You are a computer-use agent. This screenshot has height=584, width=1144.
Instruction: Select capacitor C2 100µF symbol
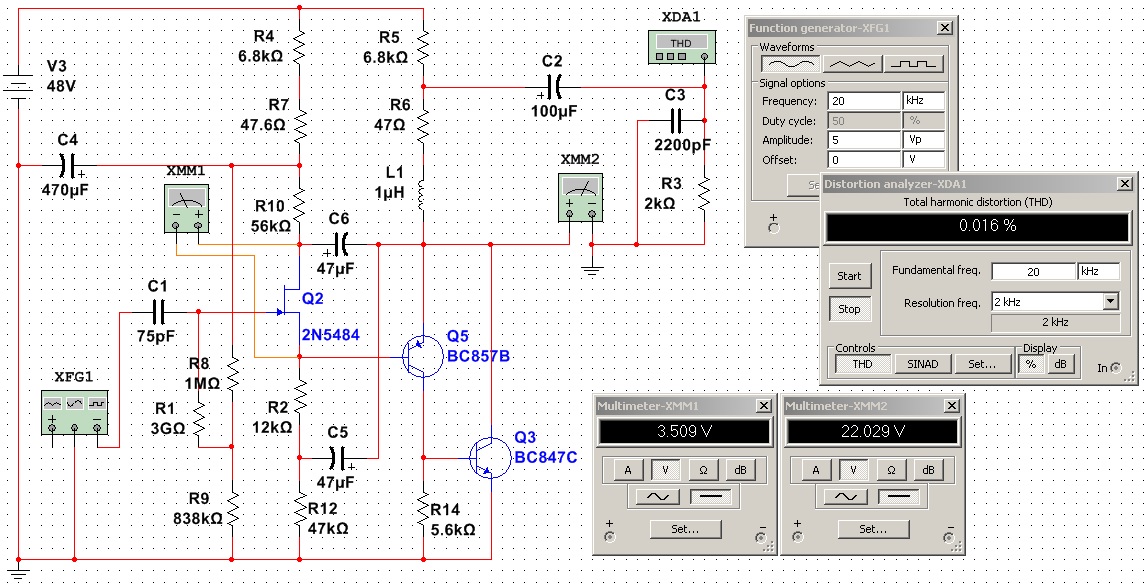click(553, 88)
